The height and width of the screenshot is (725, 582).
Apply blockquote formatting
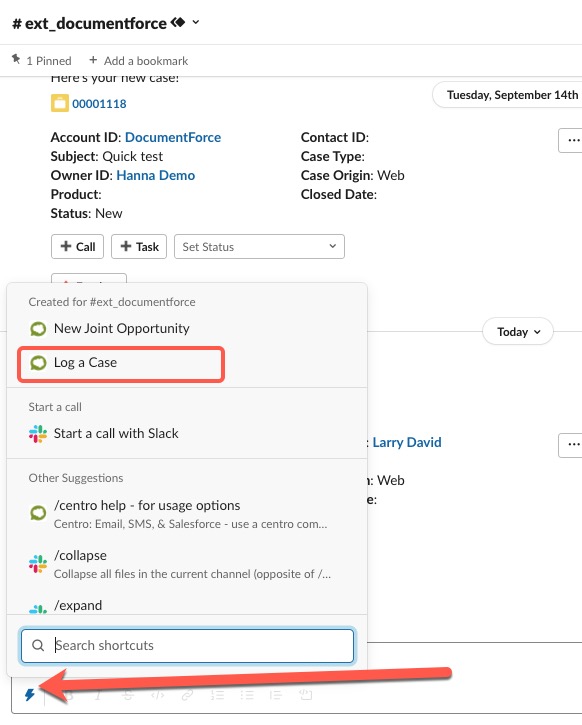(276, 695)
